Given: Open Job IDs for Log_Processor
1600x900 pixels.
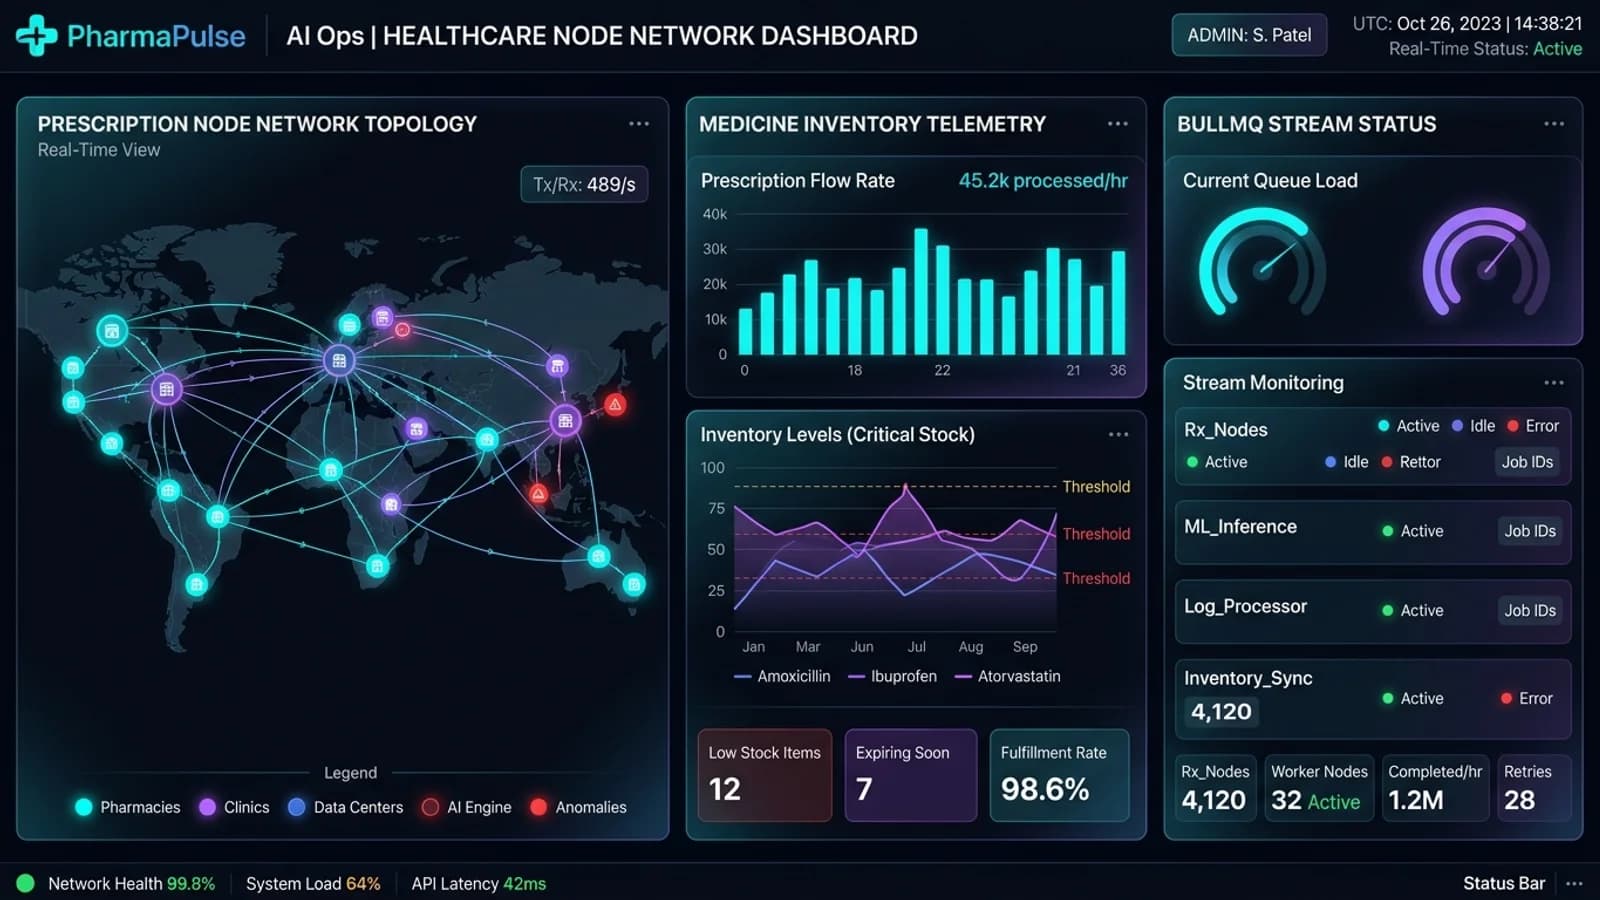Looking at the screenshot, I should coord(1530,610).
